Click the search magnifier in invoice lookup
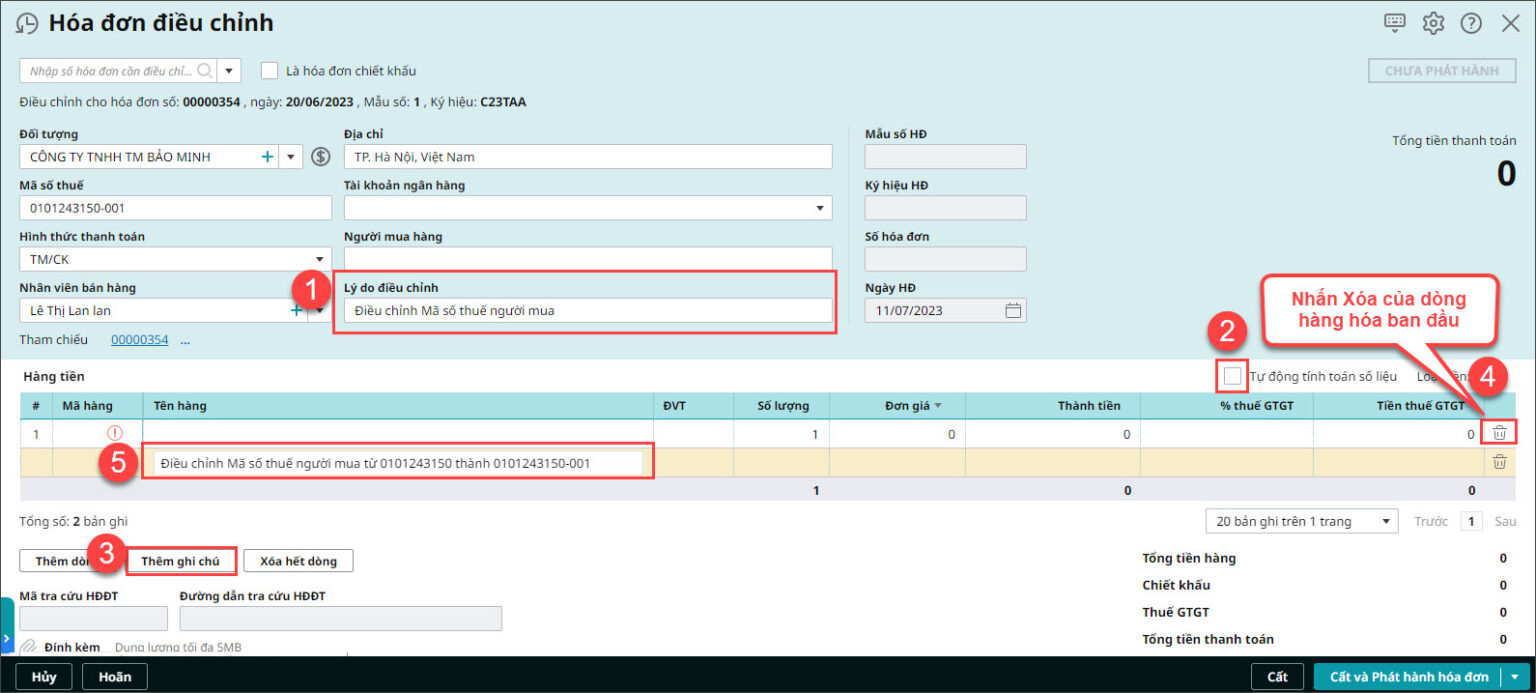 tap(205, 71)
